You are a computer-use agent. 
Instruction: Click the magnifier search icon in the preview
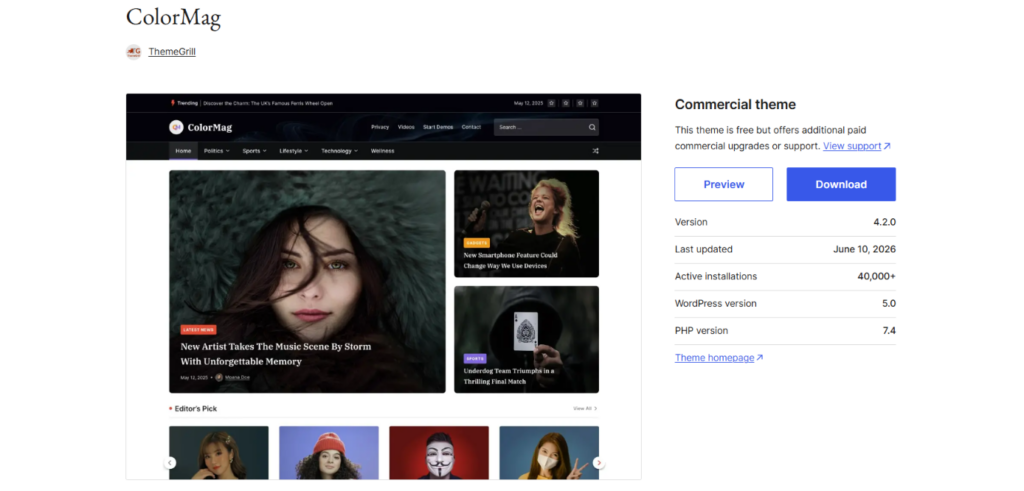(592, 127)
